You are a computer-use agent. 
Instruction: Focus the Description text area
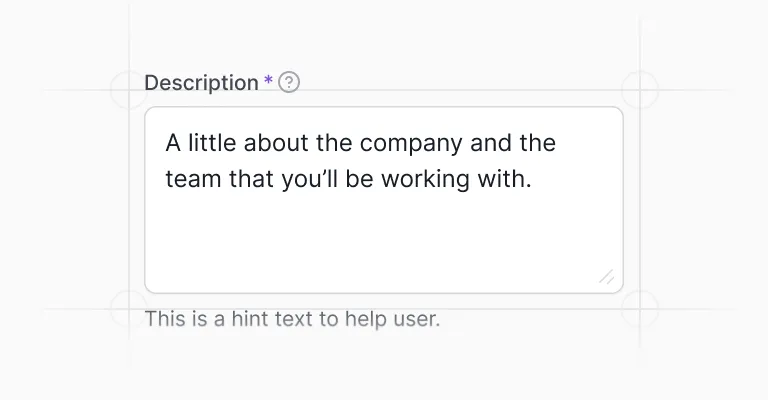pos(384,200)
